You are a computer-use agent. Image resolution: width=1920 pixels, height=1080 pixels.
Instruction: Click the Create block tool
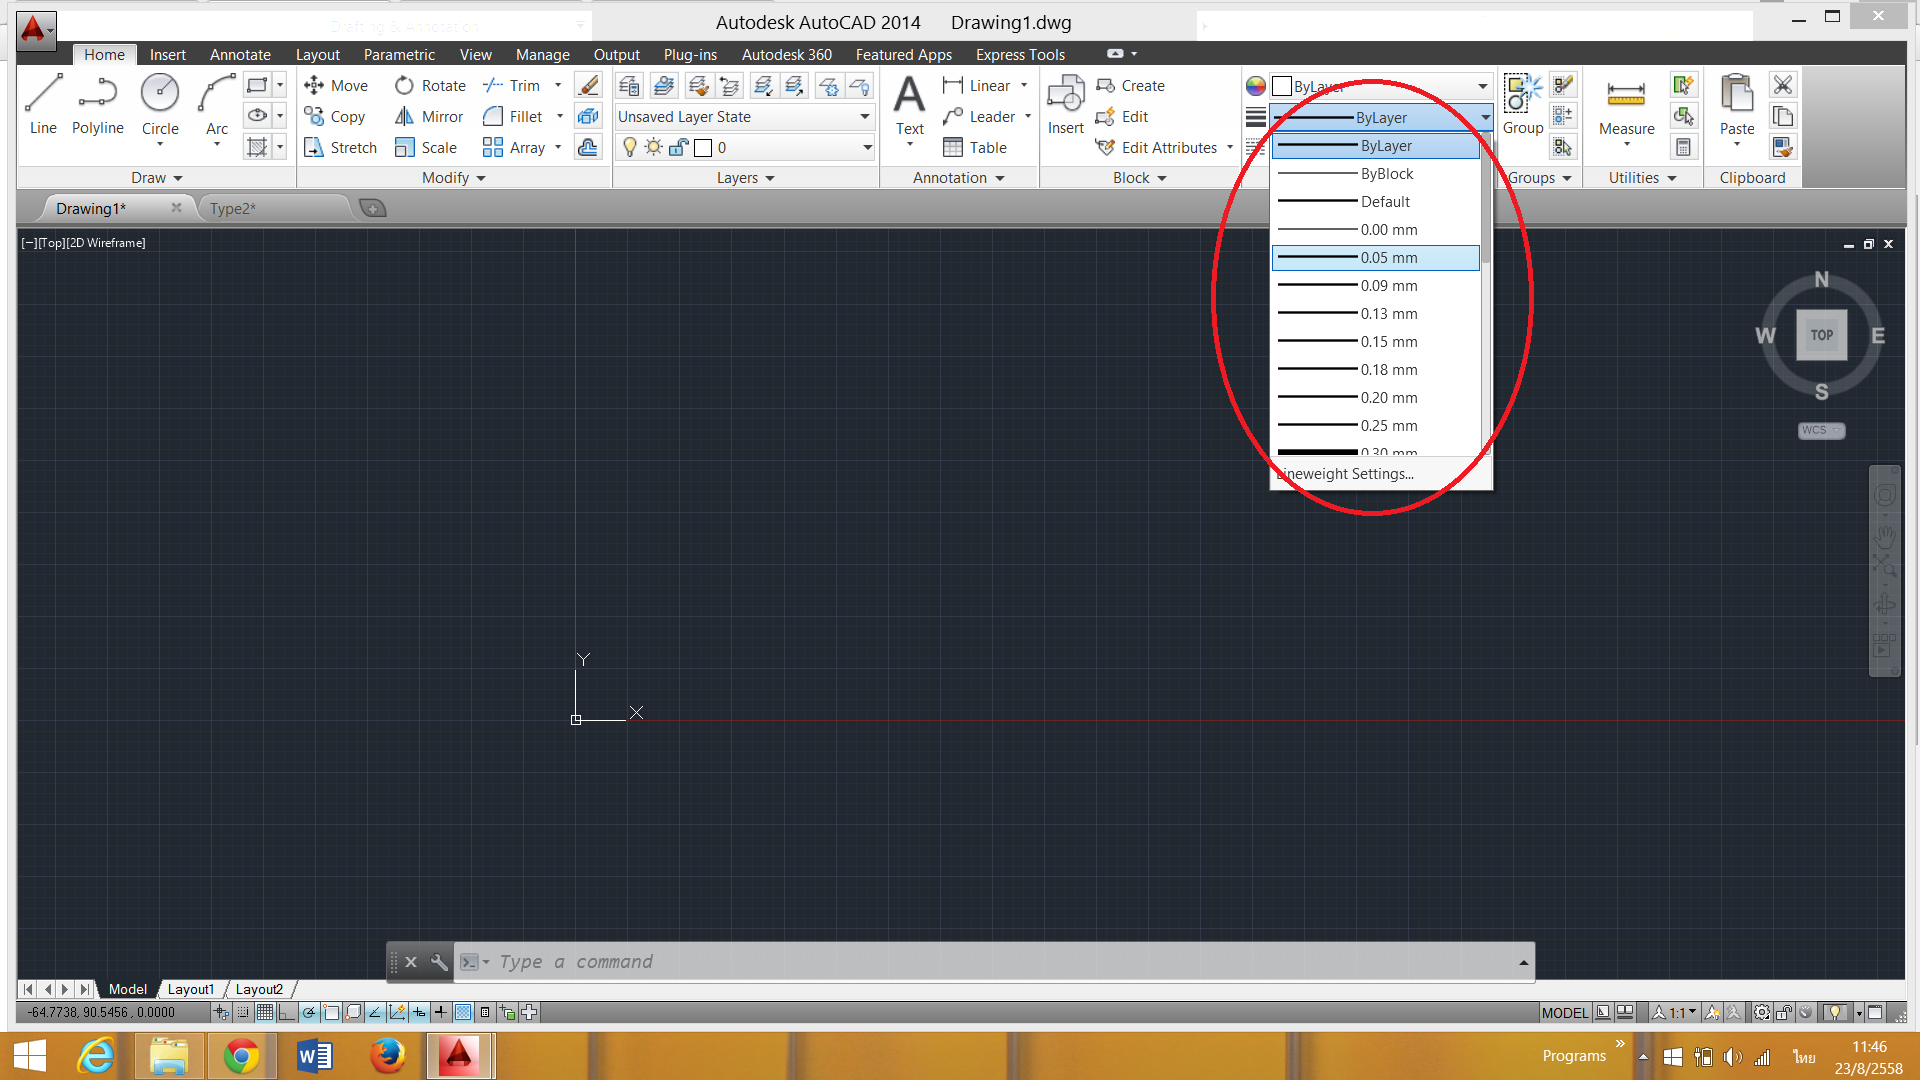point(1131,86)
